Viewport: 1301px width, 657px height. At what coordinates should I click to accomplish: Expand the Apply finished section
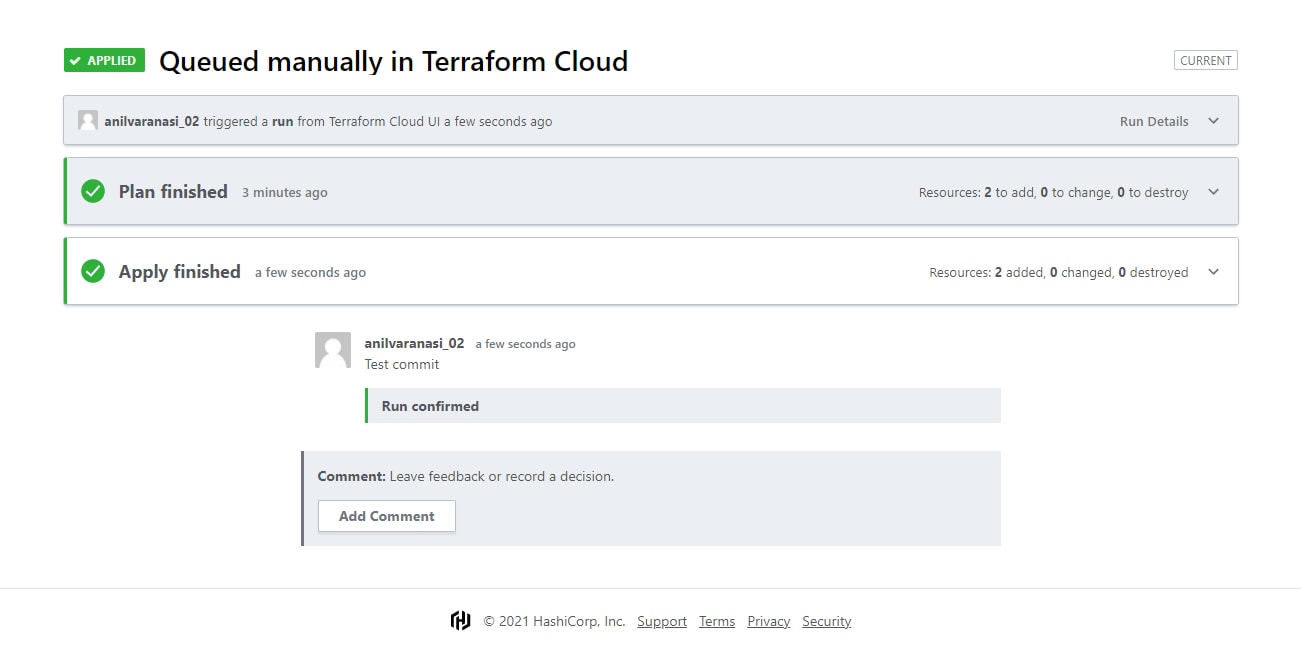coord(1213,271)
